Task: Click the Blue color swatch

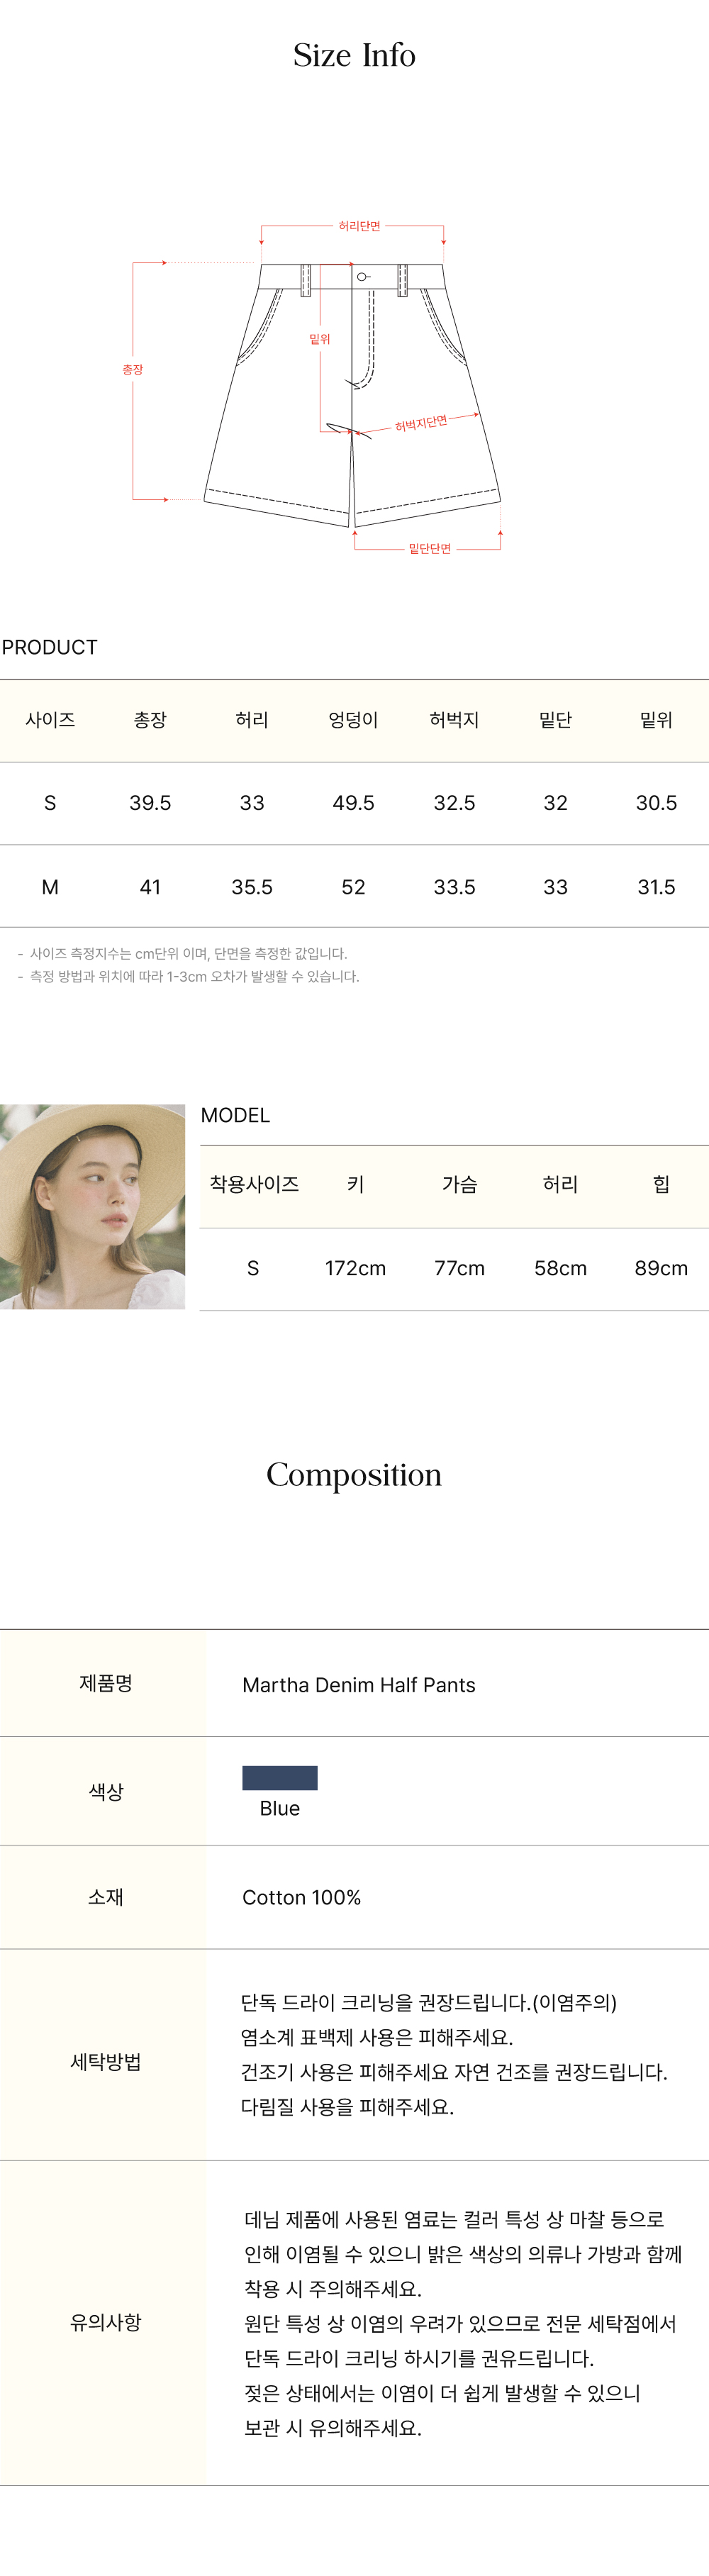Action: (x=280, y=1777)
